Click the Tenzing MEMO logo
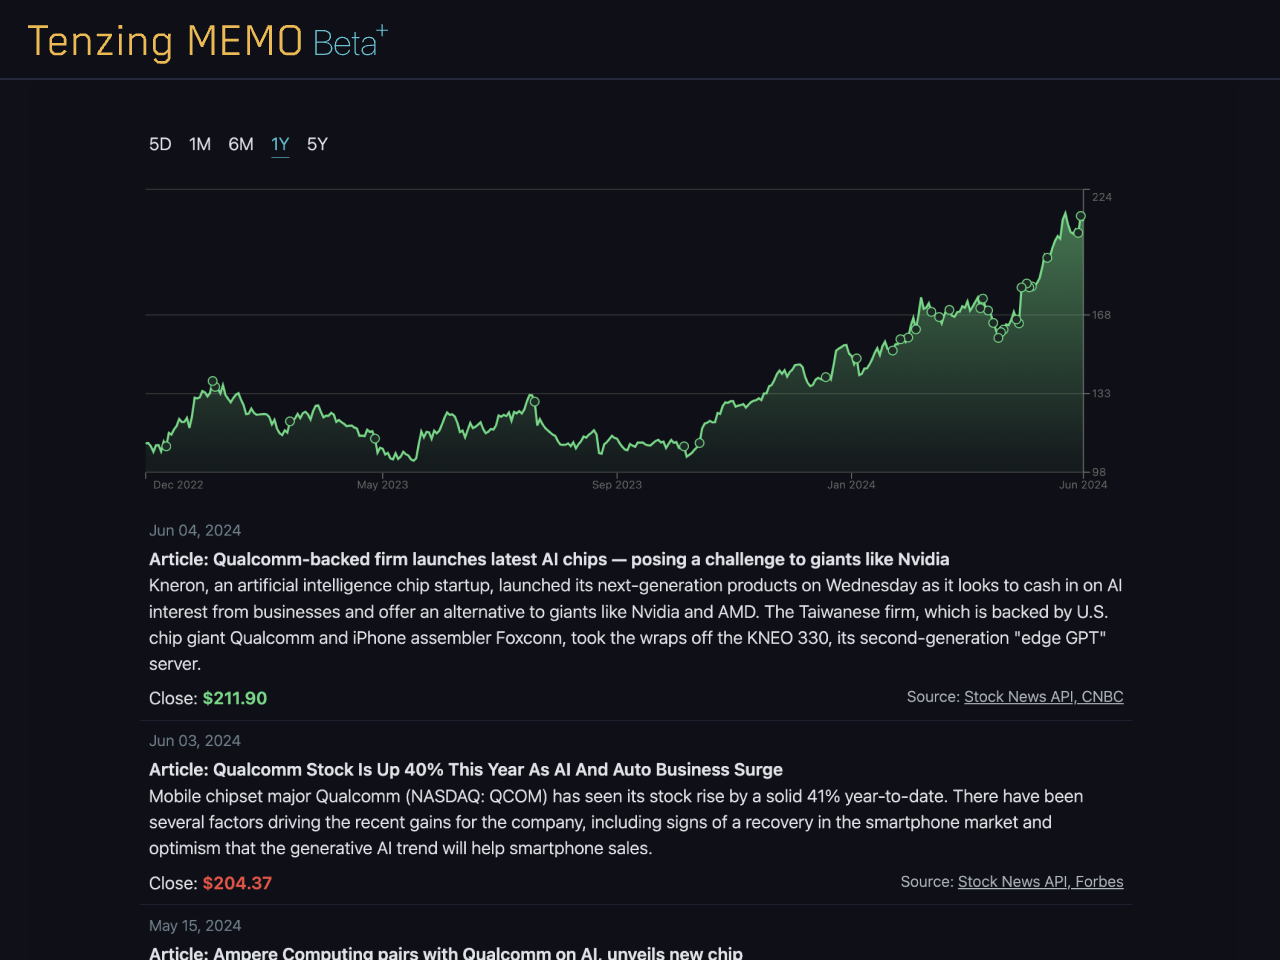The image size is (1280, 960). (x=166, y=41)
